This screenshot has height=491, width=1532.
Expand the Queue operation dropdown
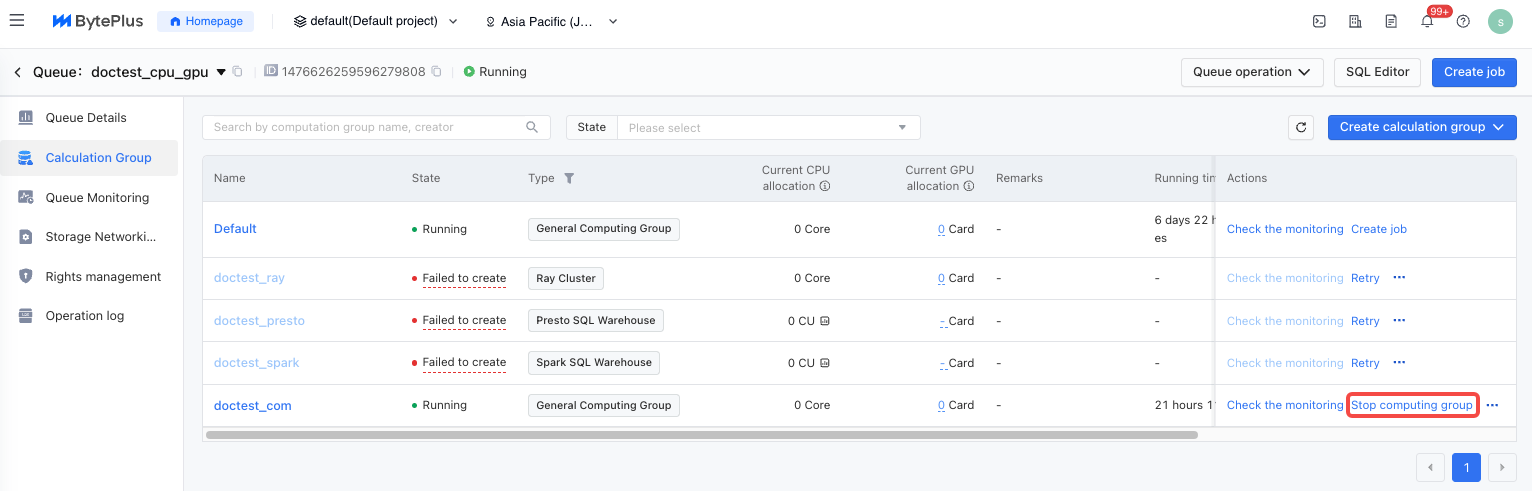(x=1251, y=72)
